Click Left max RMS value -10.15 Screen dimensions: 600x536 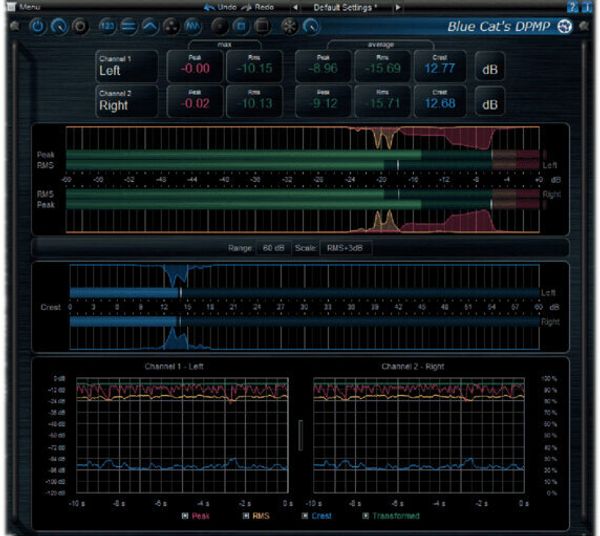(x=254, y=66)
